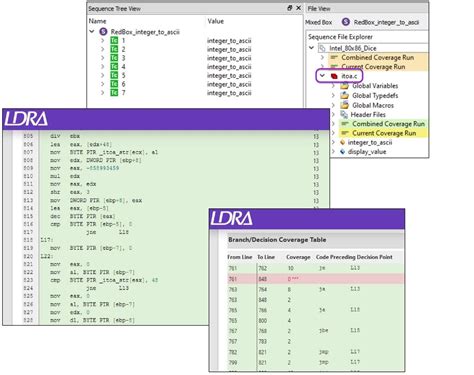This screenshot has height=375, width=474.
Task: Click the Header Files icon
Action: 344,115
